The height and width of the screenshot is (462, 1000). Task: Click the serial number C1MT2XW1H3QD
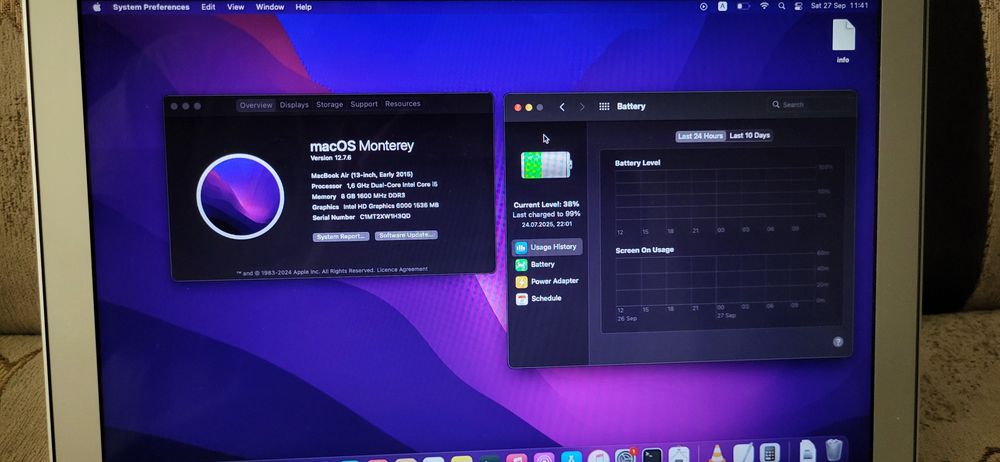[x=385, y=216]
